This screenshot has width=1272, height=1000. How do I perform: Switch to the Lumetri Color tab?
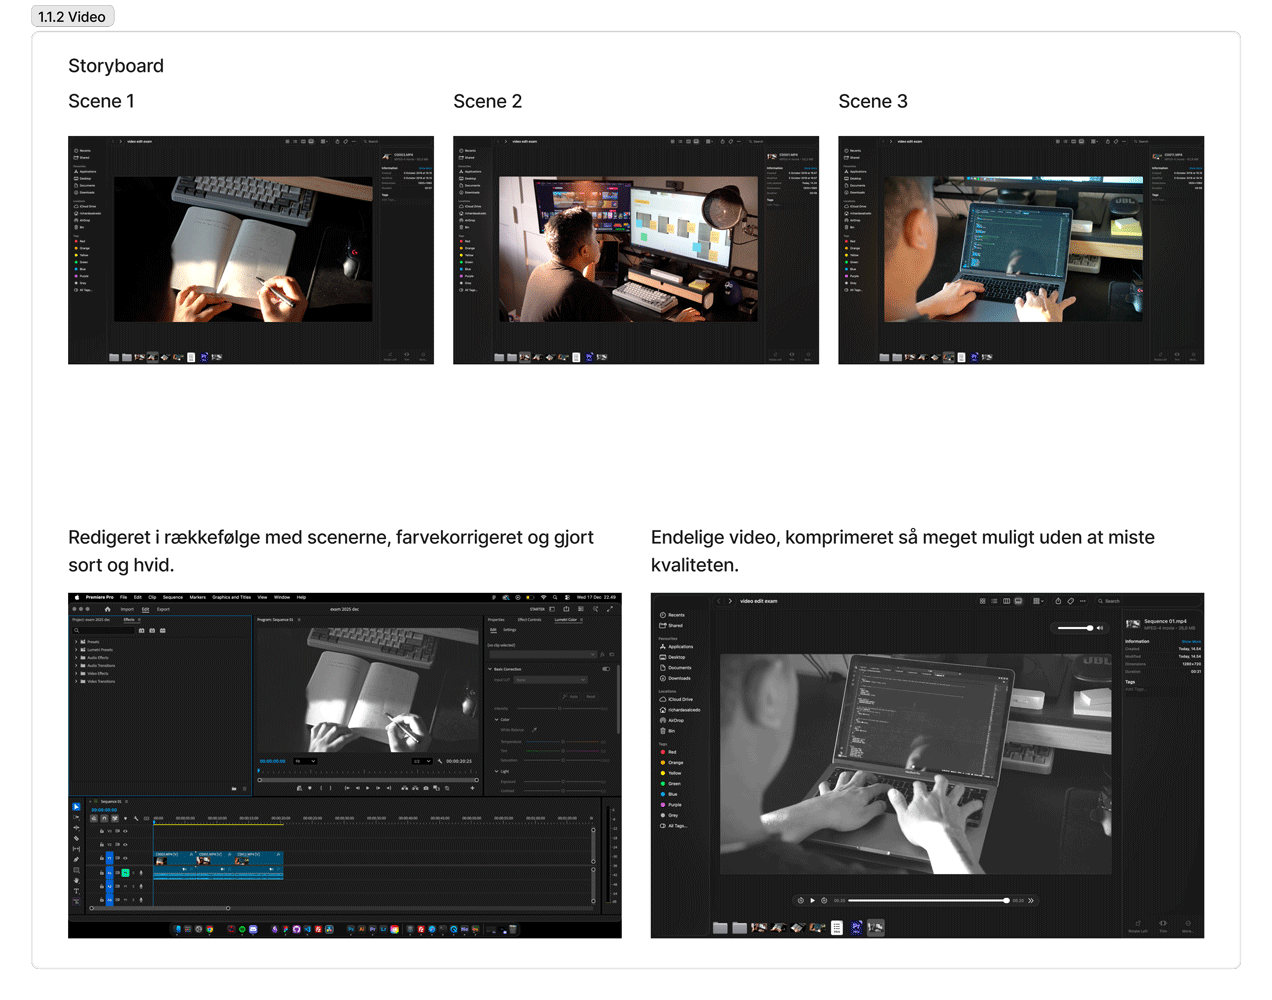(567, 620)
